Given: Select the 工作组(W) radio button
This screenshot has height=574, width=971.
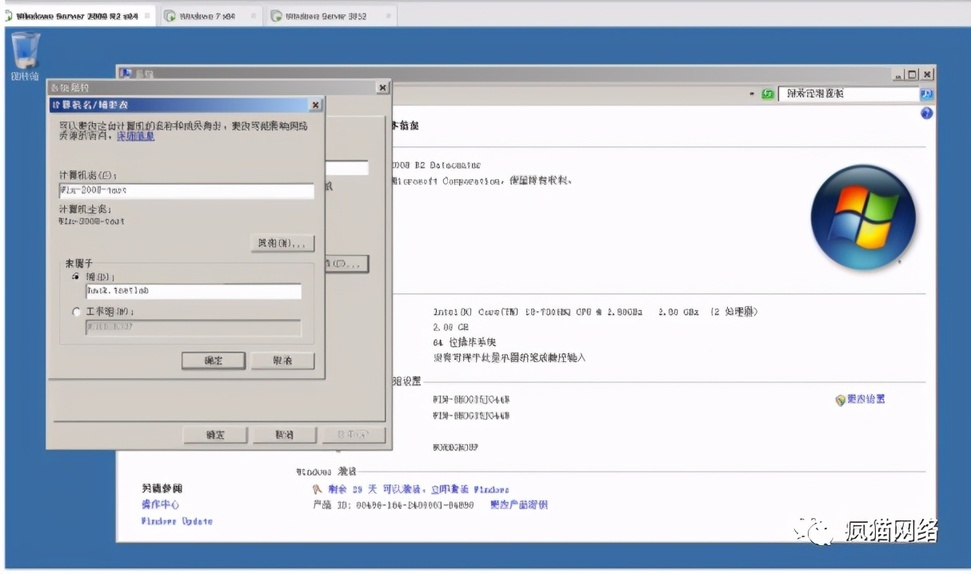Looking at the screenshot, I should click(76, 311).
